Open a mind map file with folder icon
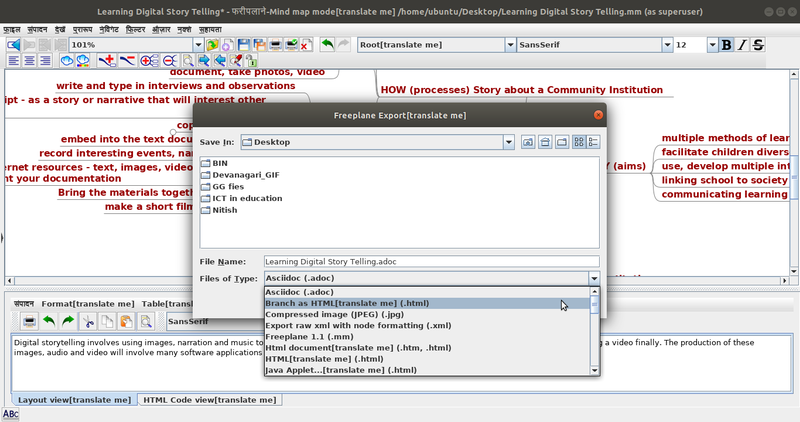The image size is (800, 422). (x=212, y=45)
